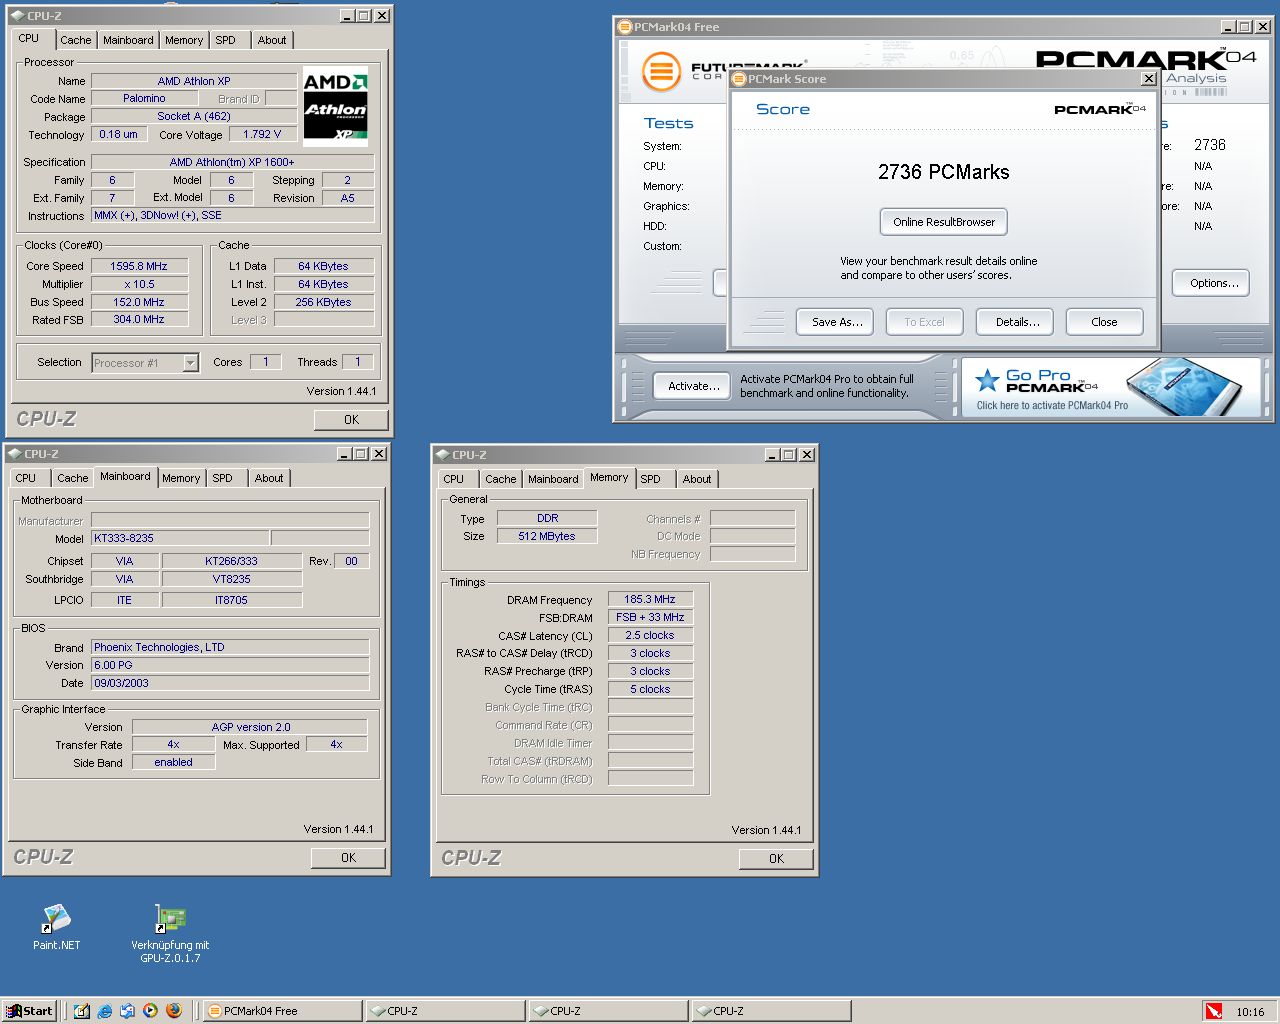Viewport: 1280px width, 1024px height.
Task: Open the GPU-Z 0.1.7 desktop shortcut
Action: 170,933
